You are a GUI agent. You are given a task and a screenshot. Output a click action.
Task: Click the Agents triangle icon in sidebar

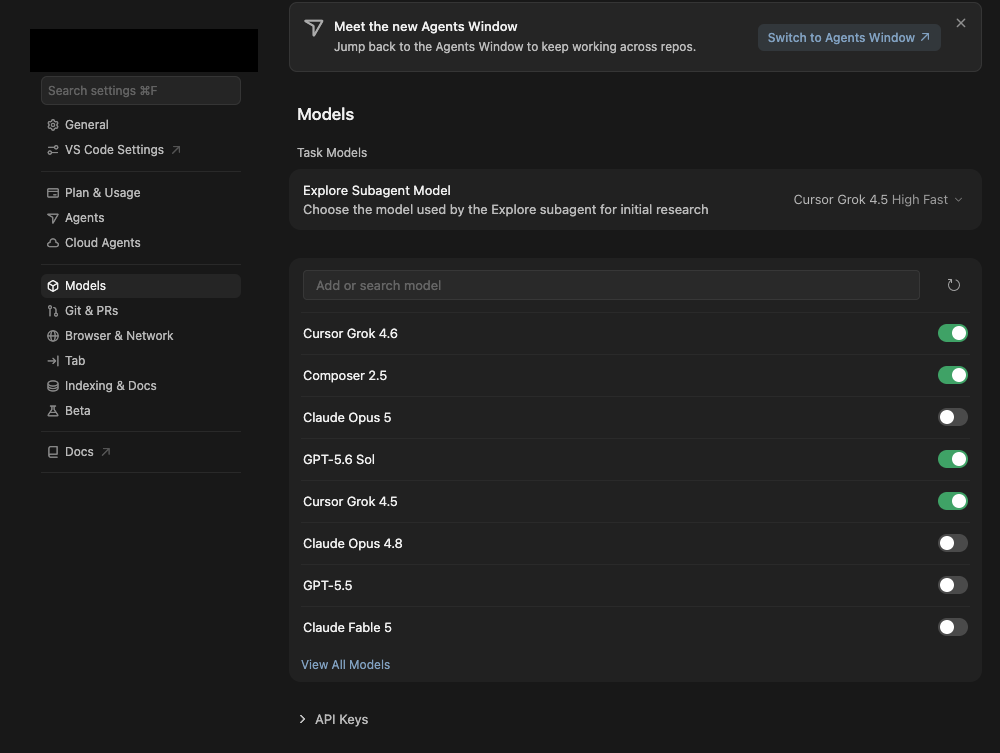pos(53,218)
